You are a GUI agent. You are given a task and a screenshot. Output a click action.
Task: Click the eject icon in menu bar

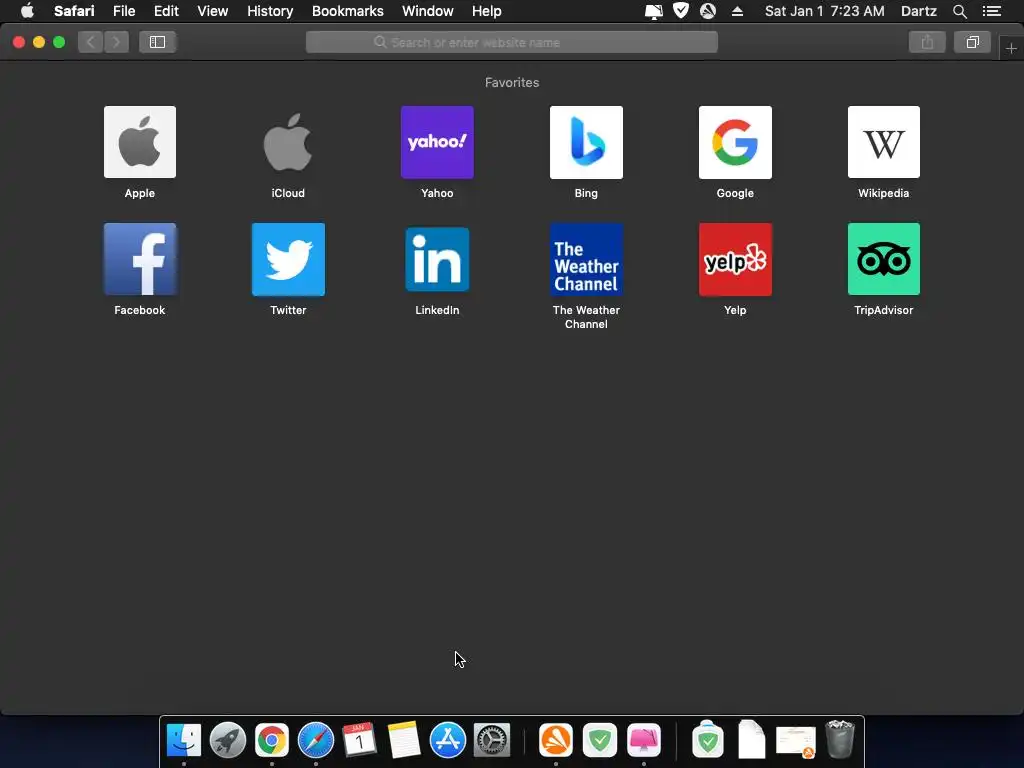coord(737,11)
